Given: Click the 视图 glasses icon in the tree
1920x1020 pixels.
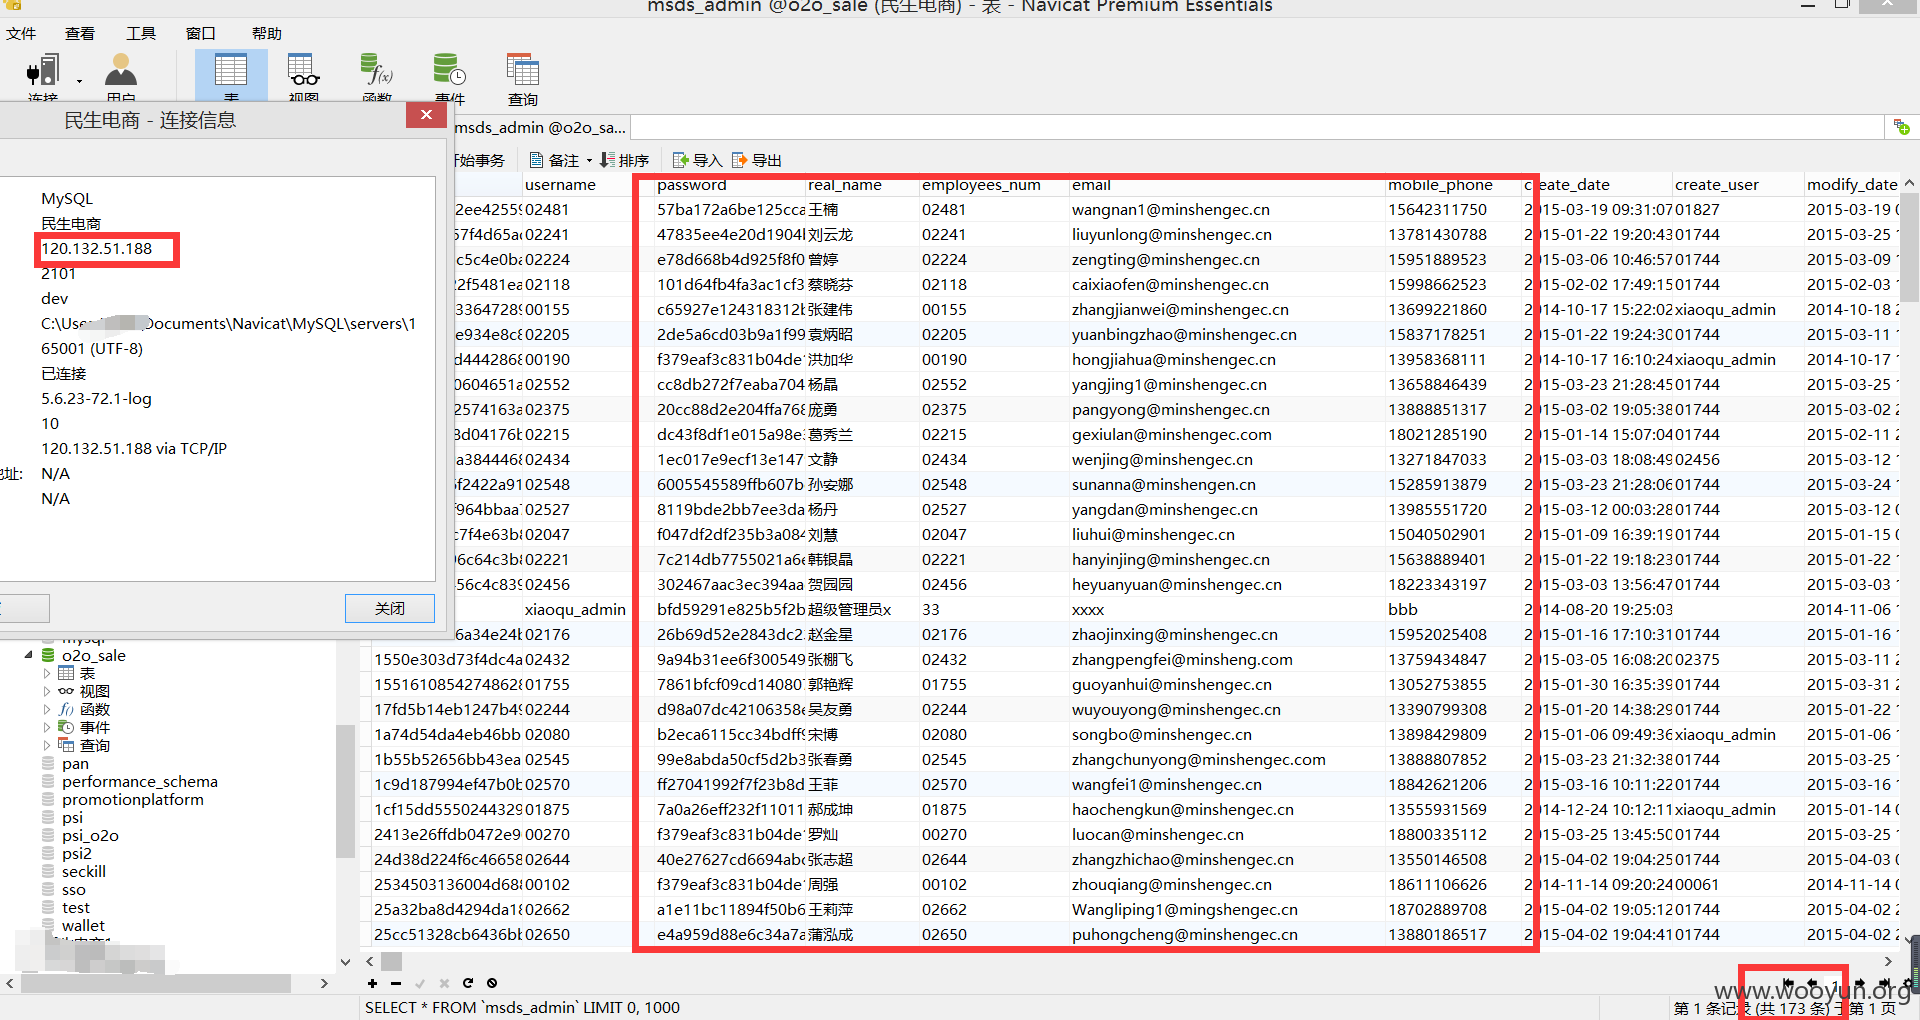Looking at the screenshot, I should coord(66,691).
